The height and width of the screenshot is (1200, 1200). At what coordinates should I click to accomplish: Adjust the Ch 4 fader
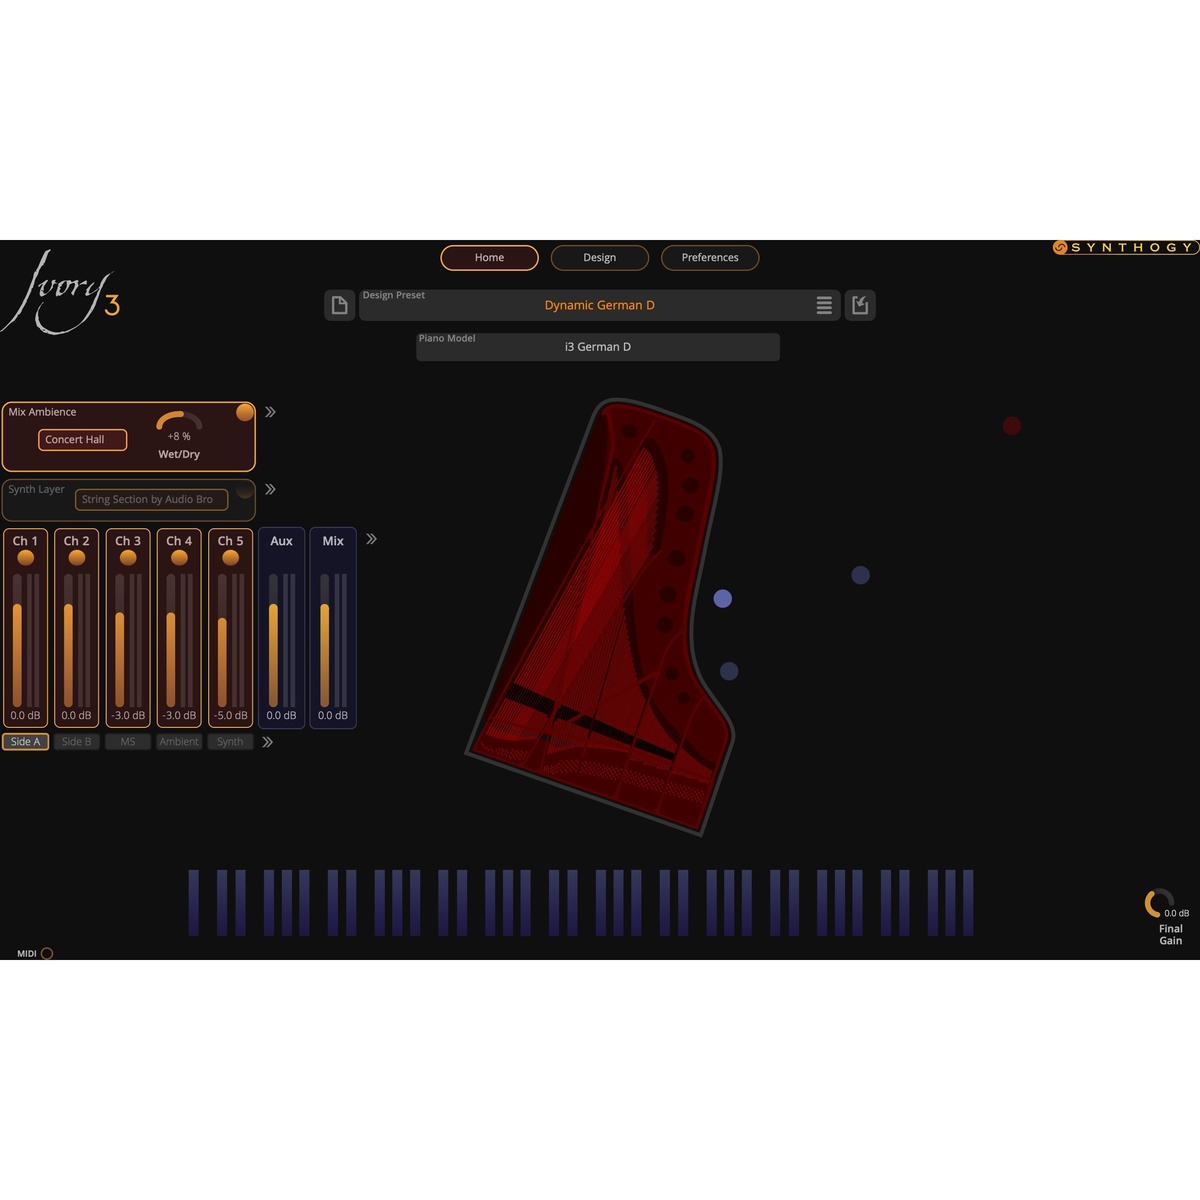pyautogui.click(x=171, y=640)
